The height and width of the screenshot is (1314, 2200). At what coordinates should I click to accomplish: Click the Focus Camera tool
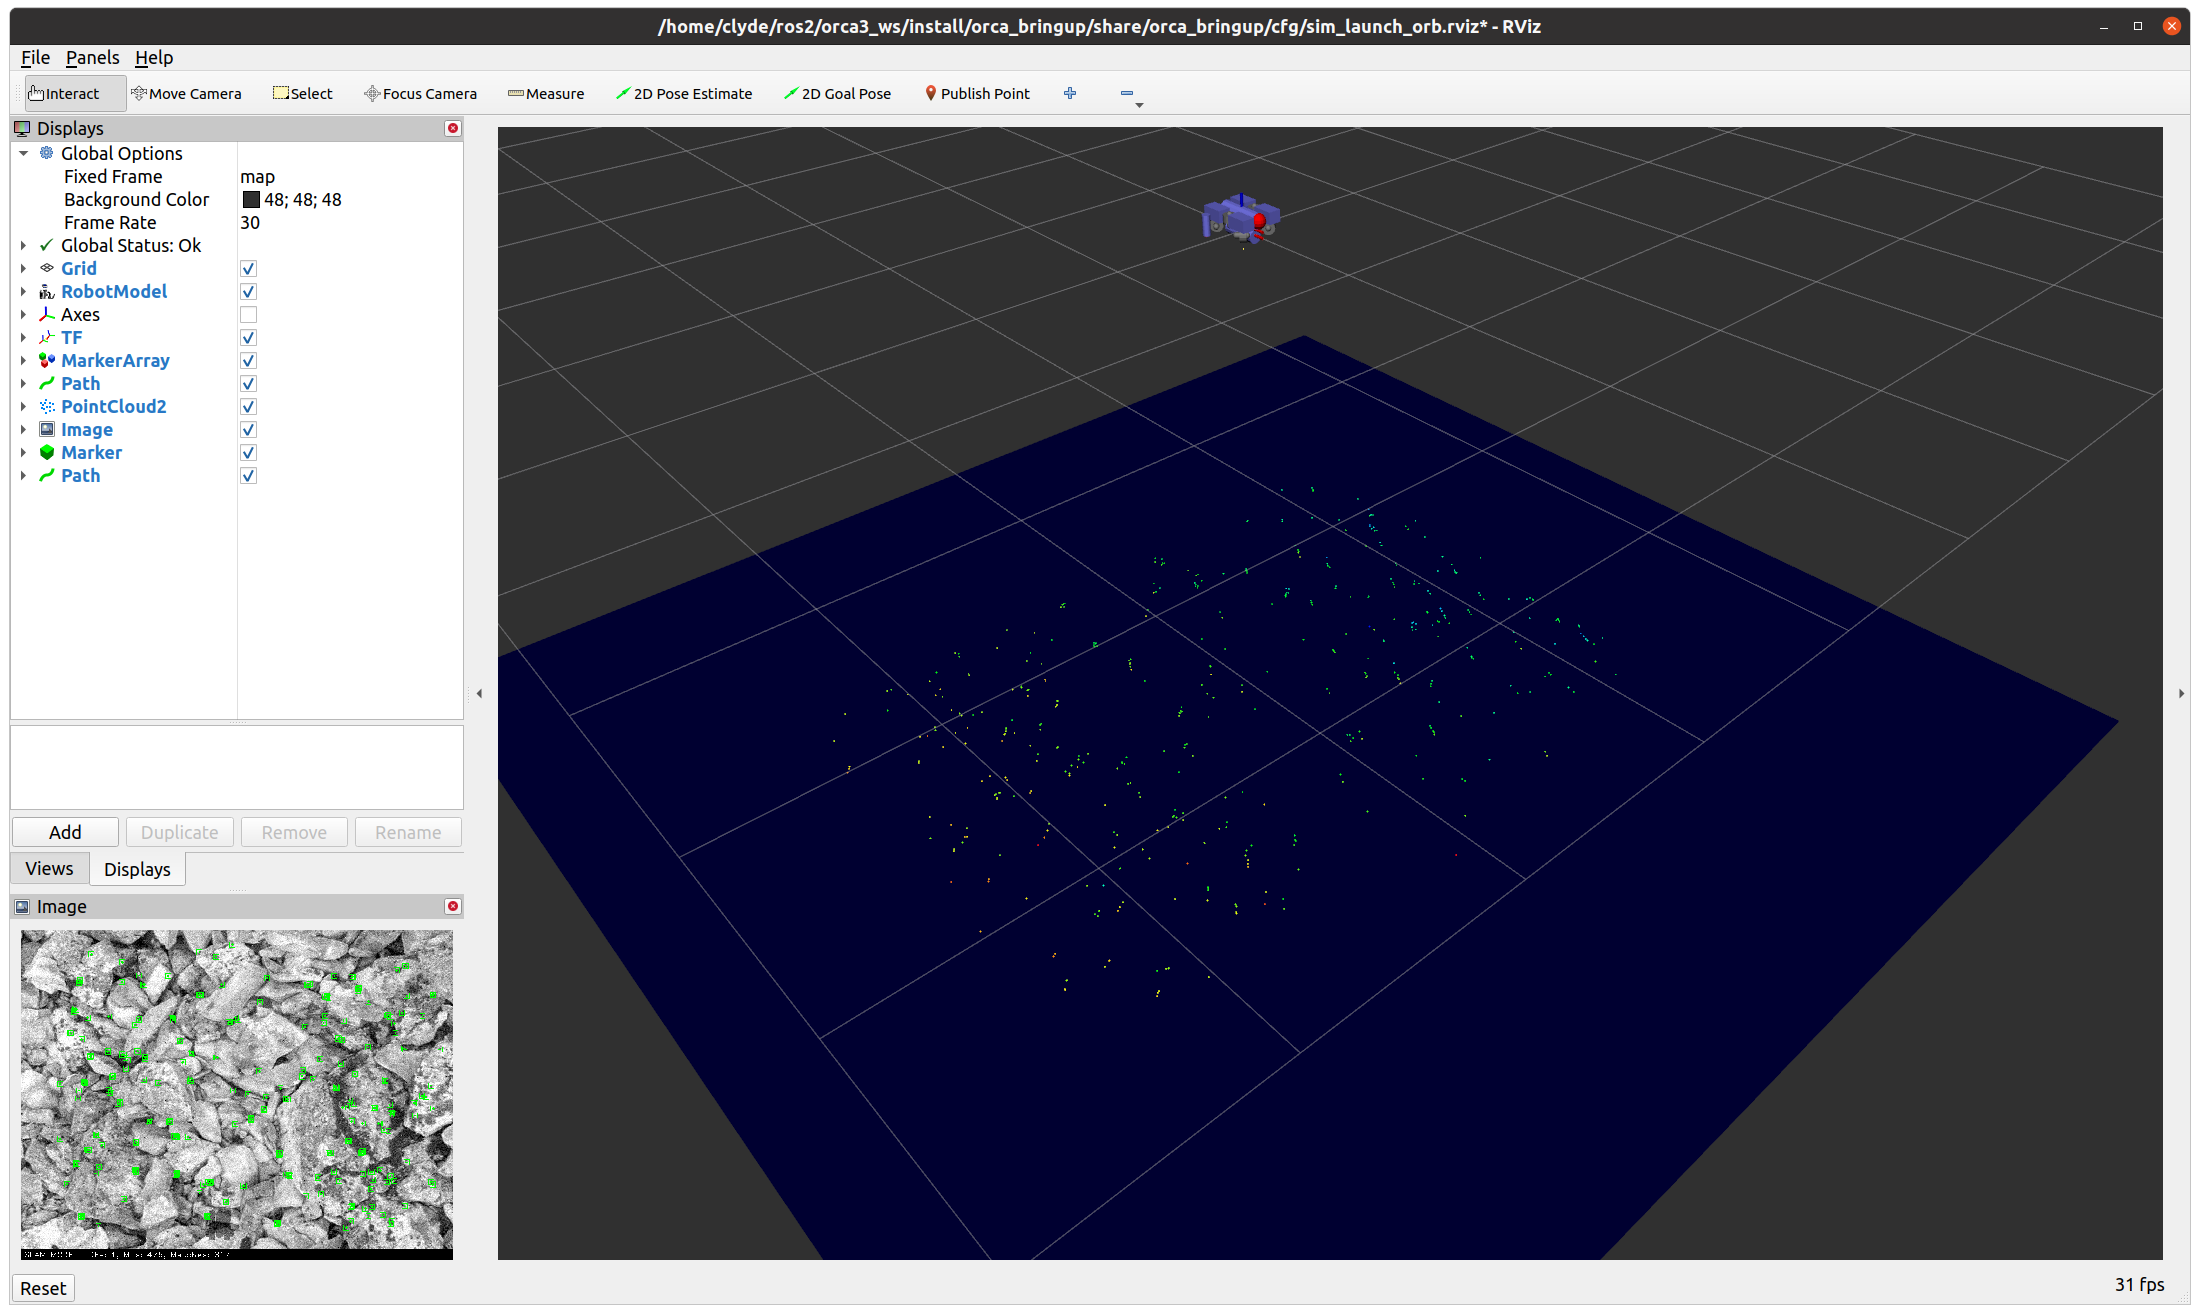click(x=420, y=94)
